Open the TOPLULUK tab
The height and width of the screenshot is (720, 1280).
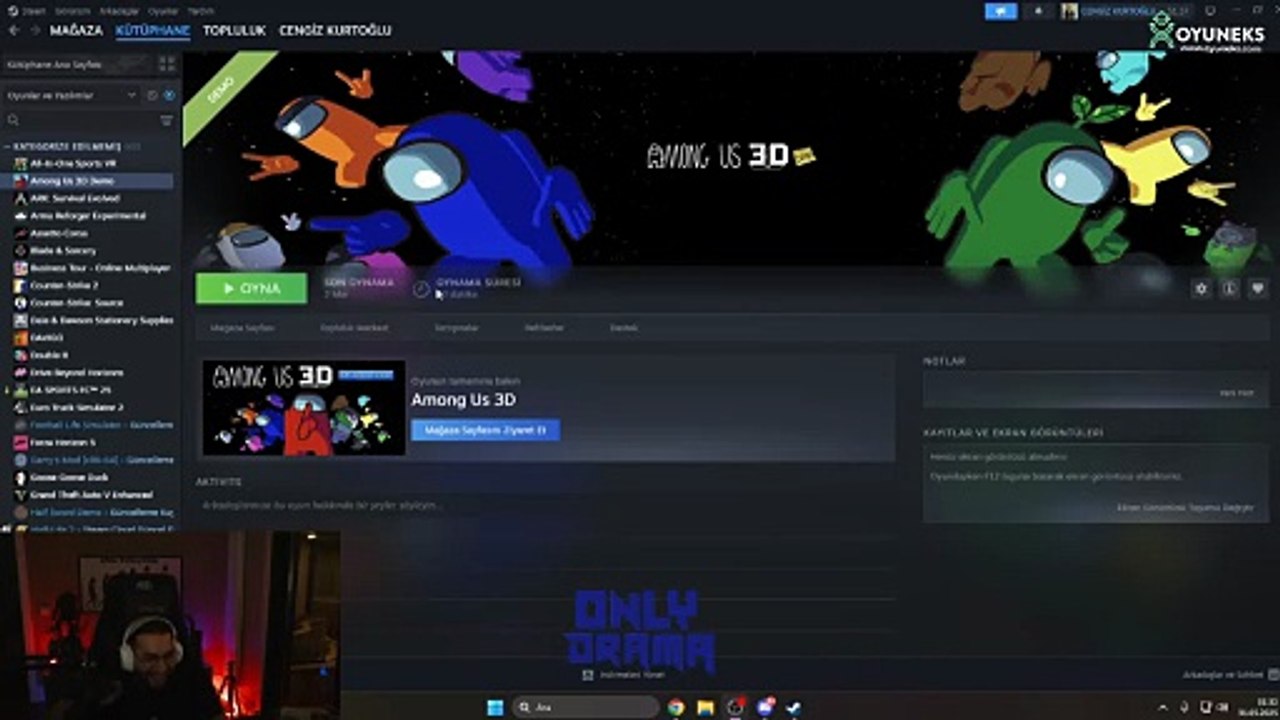(234, 30)
